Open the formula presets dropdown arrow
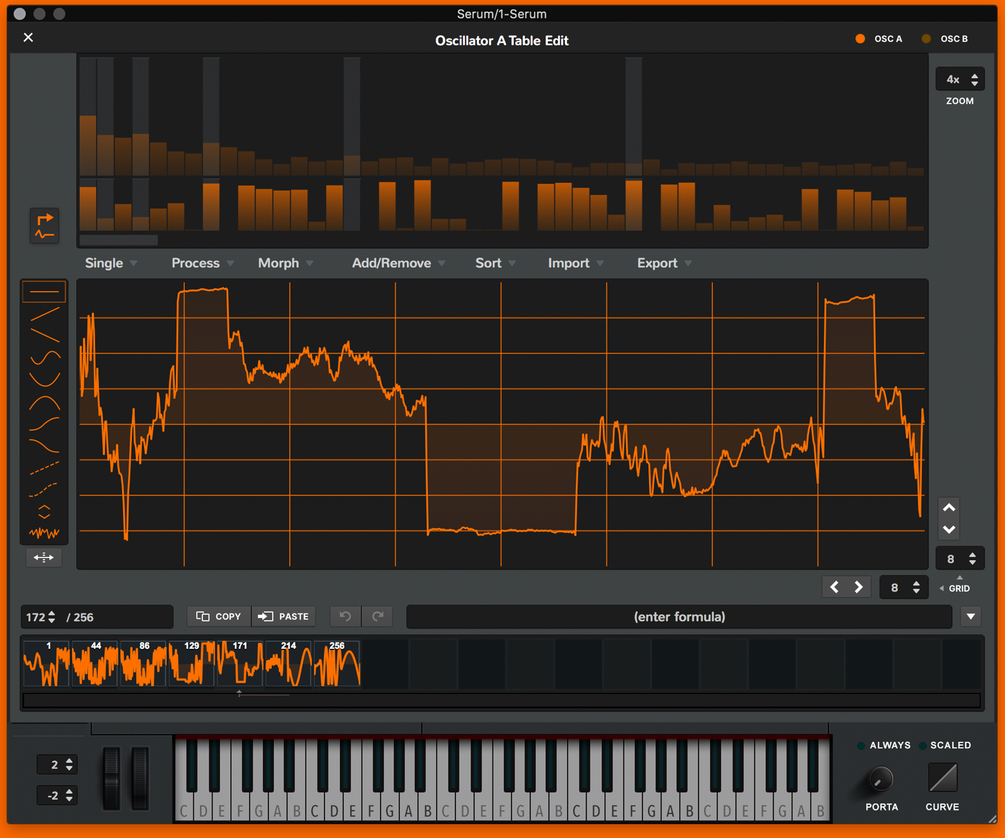This screenshot has width=1005, height=838. (970, 616)
